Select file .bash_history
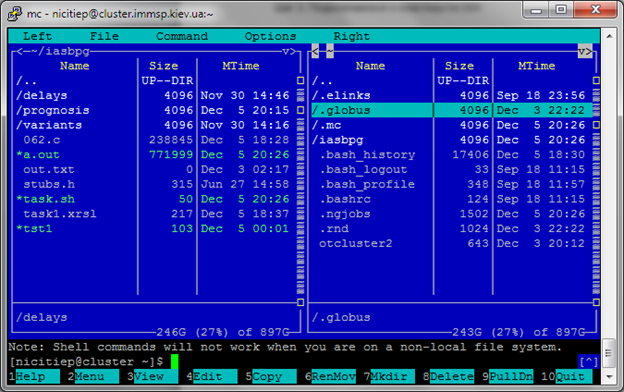This screenshot has width=624, height=392. pos(451,154)
